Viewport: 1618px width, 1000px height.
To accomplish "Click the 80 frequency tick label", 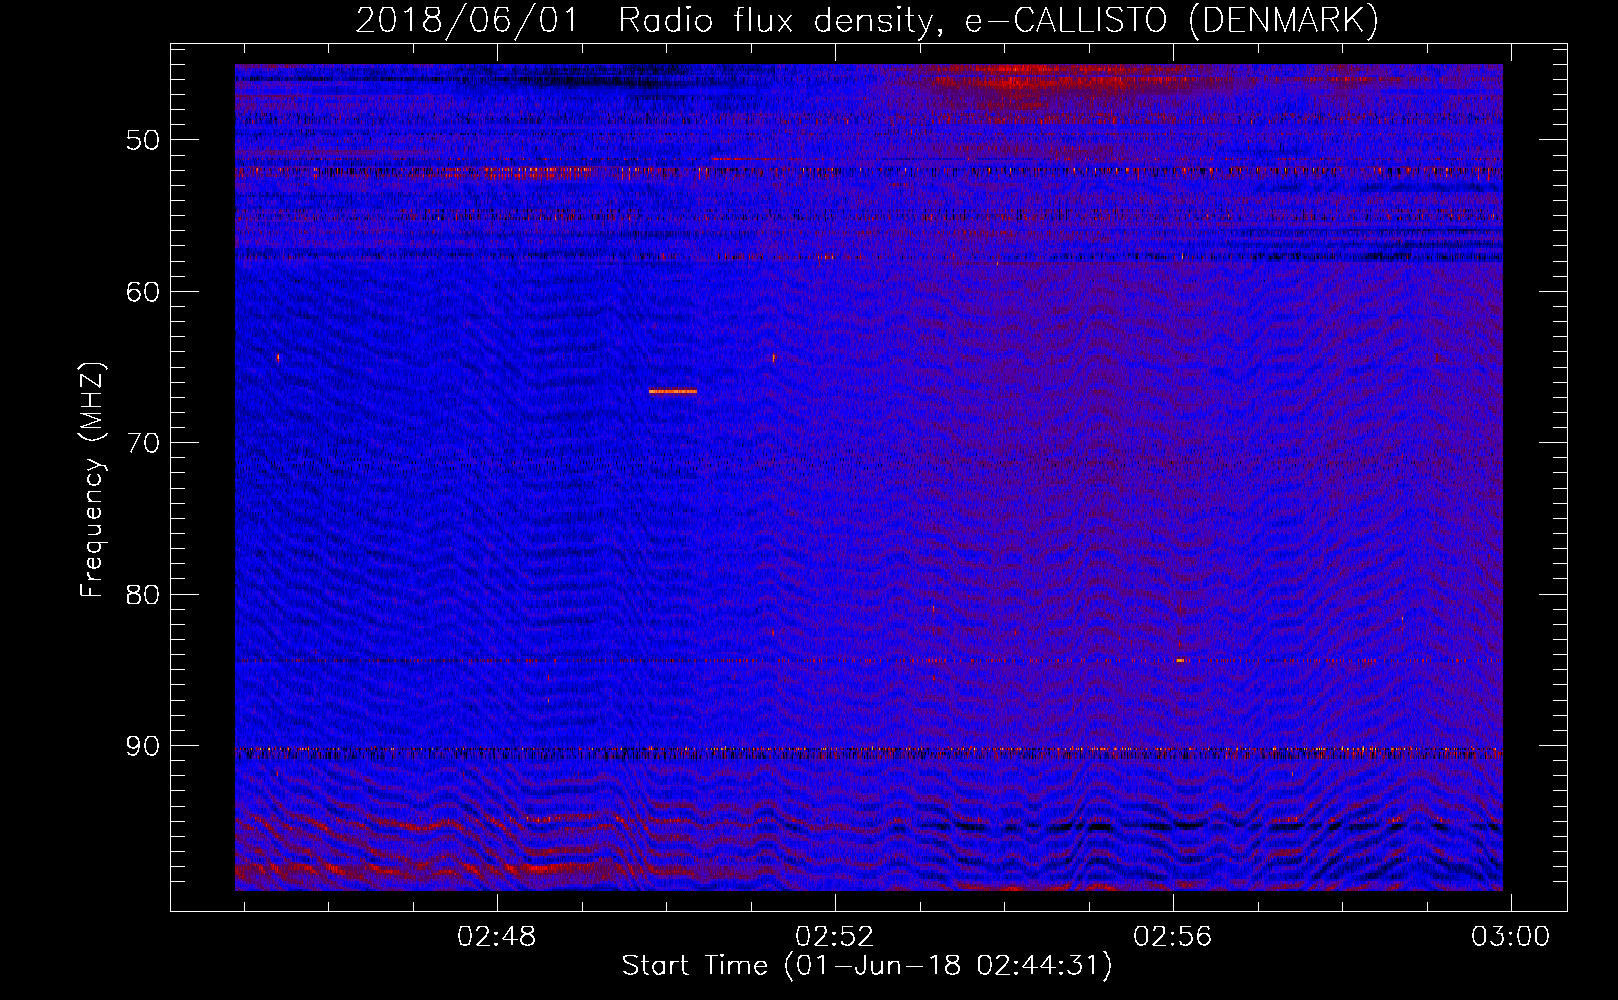I will click(143, 595).
